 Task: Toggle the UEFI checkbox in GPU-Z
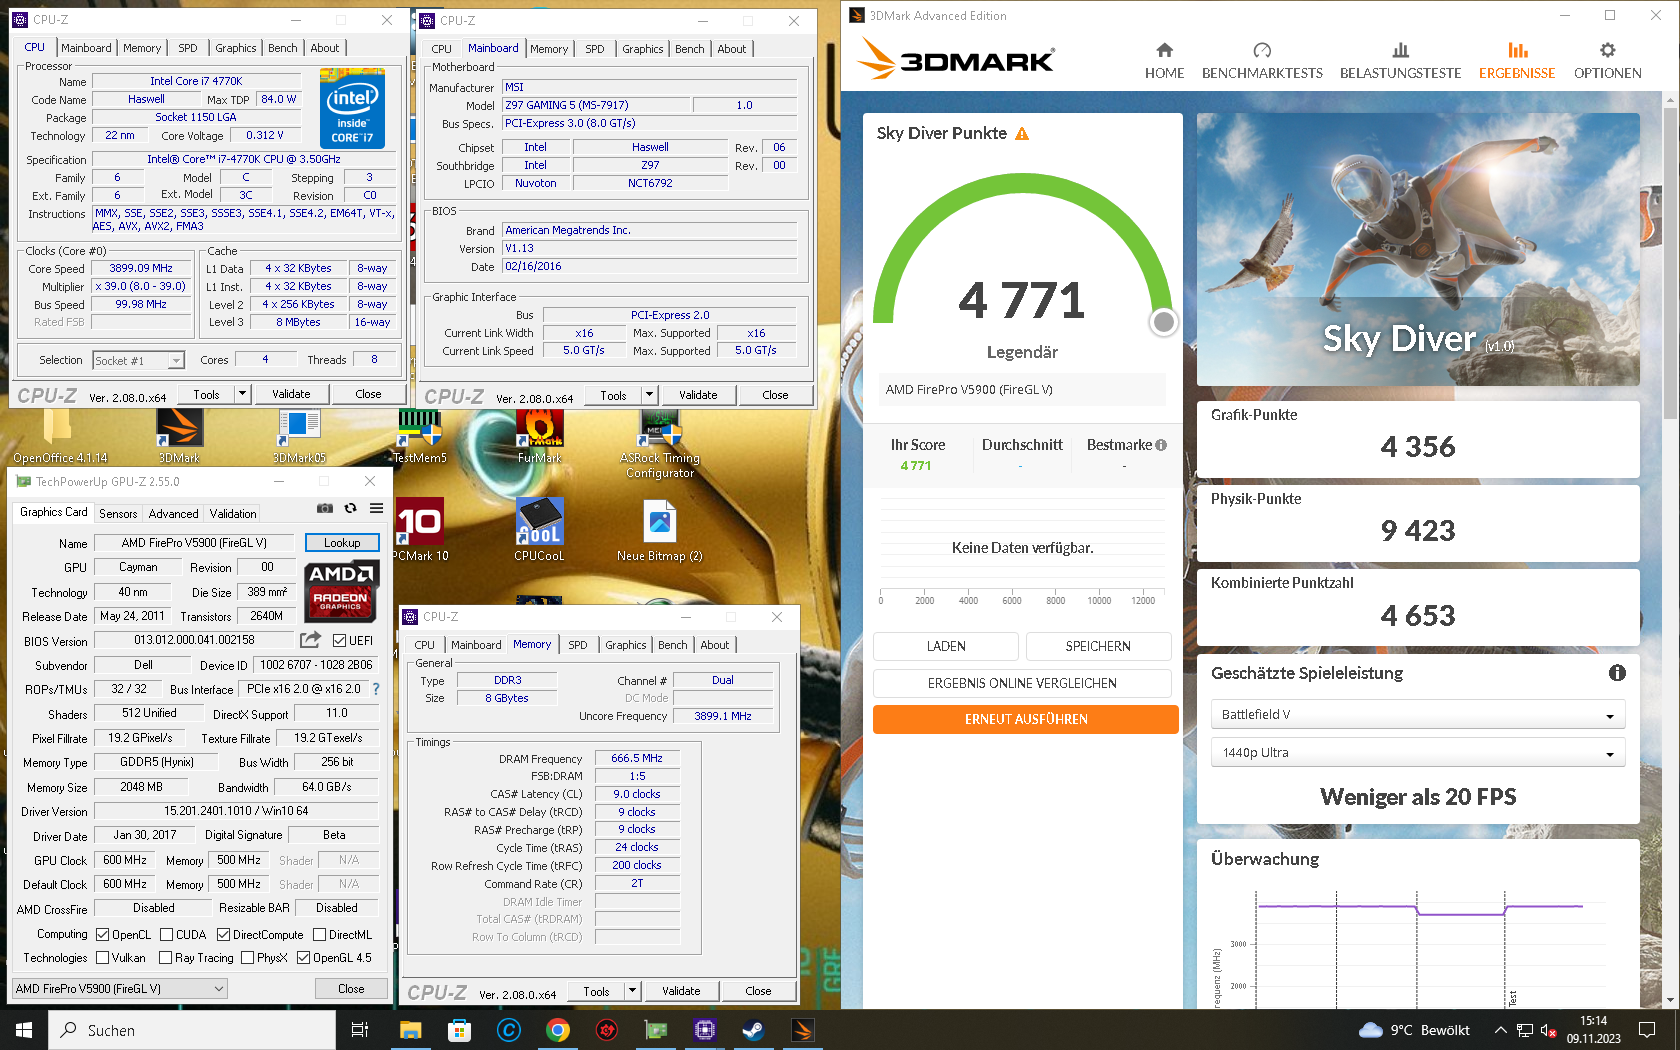(340, 641)
